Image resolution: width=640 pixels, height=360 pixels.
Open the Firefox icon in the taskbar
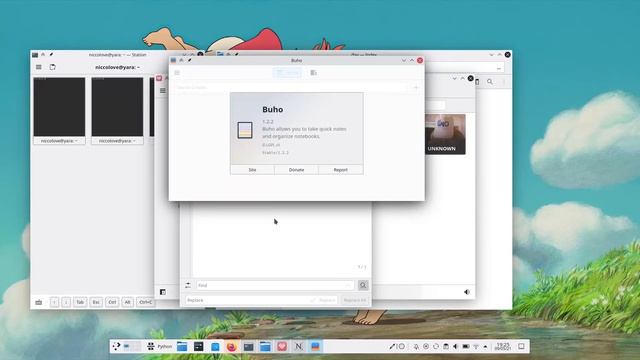pos(231,347)
